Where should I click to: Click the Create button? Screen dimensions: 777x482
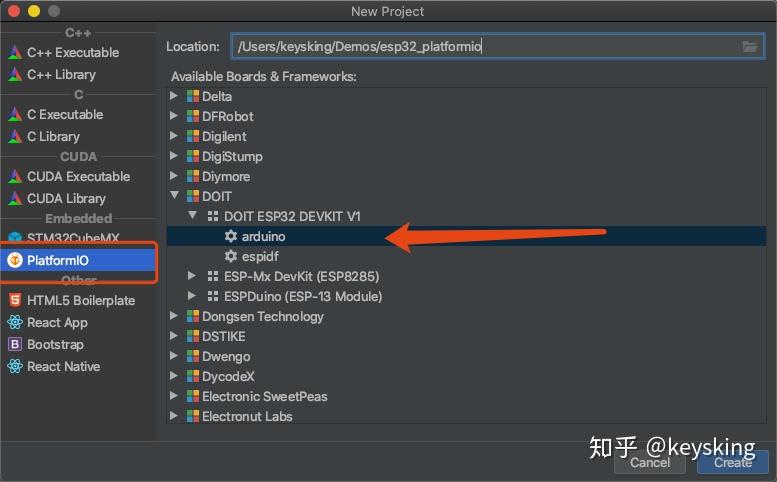(732, 462)
